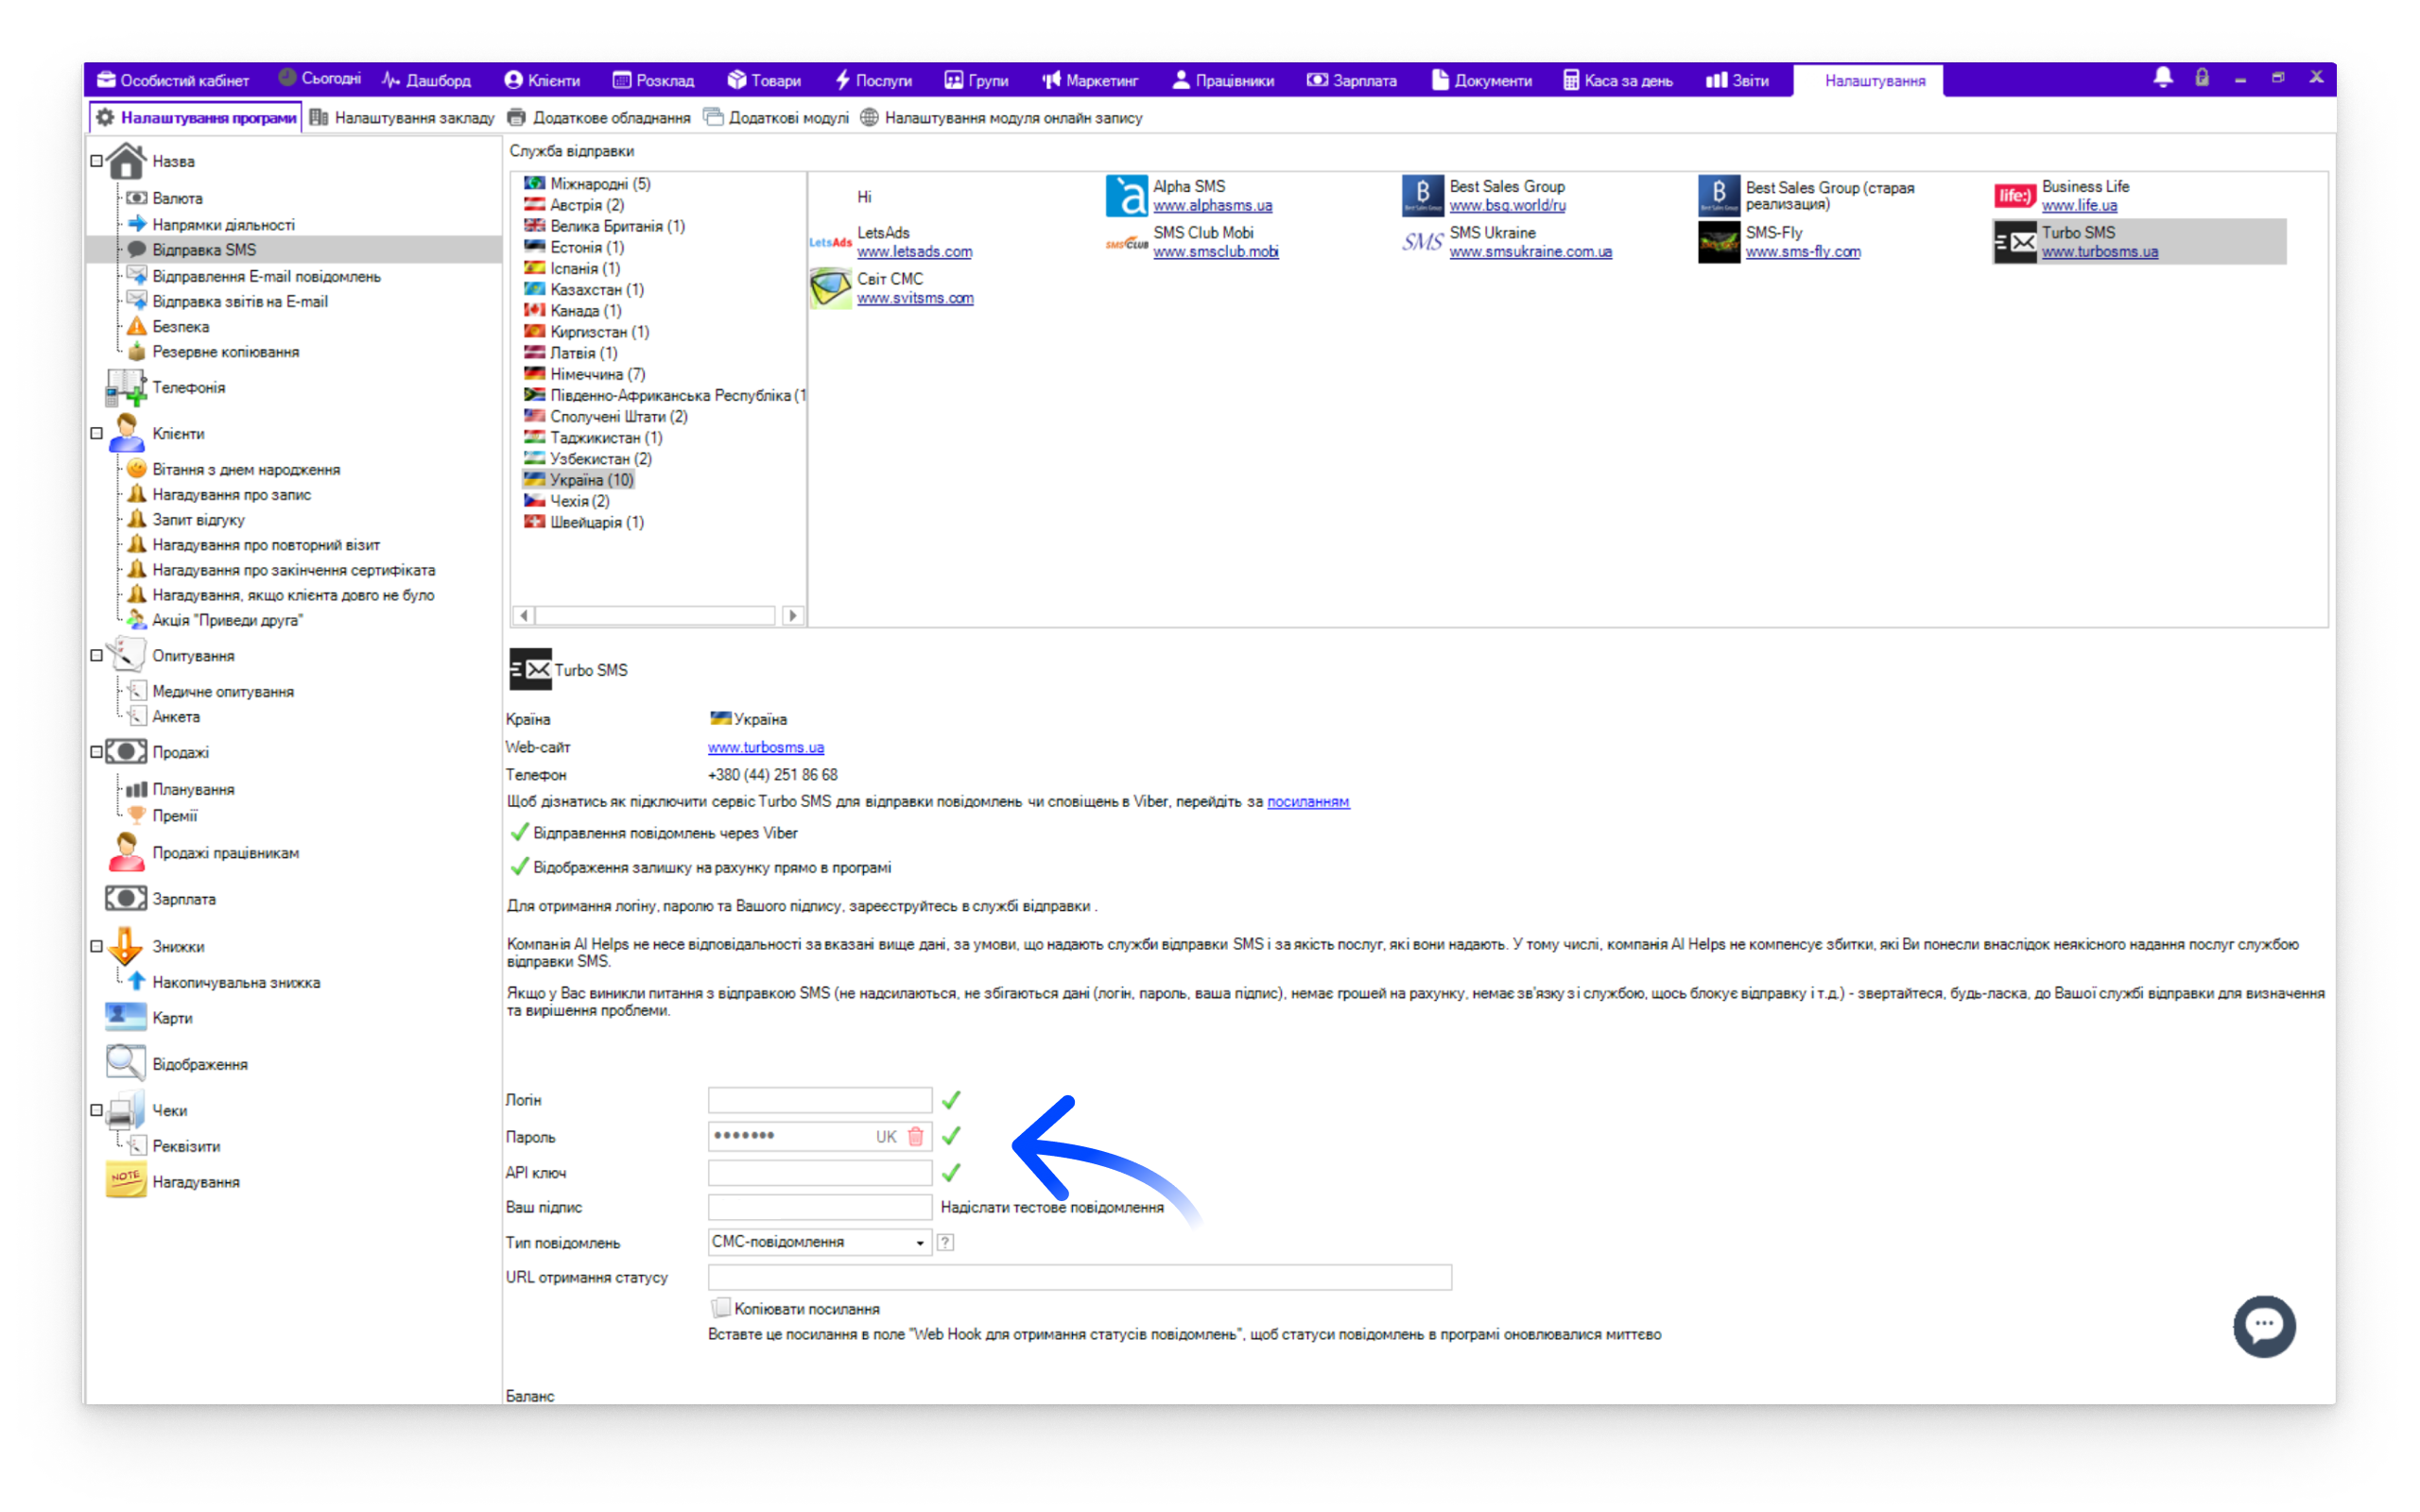Select Світ СМС provider icon
Image resolution: width=2420 pixels, height=1512 pixels.
point(830,288)
